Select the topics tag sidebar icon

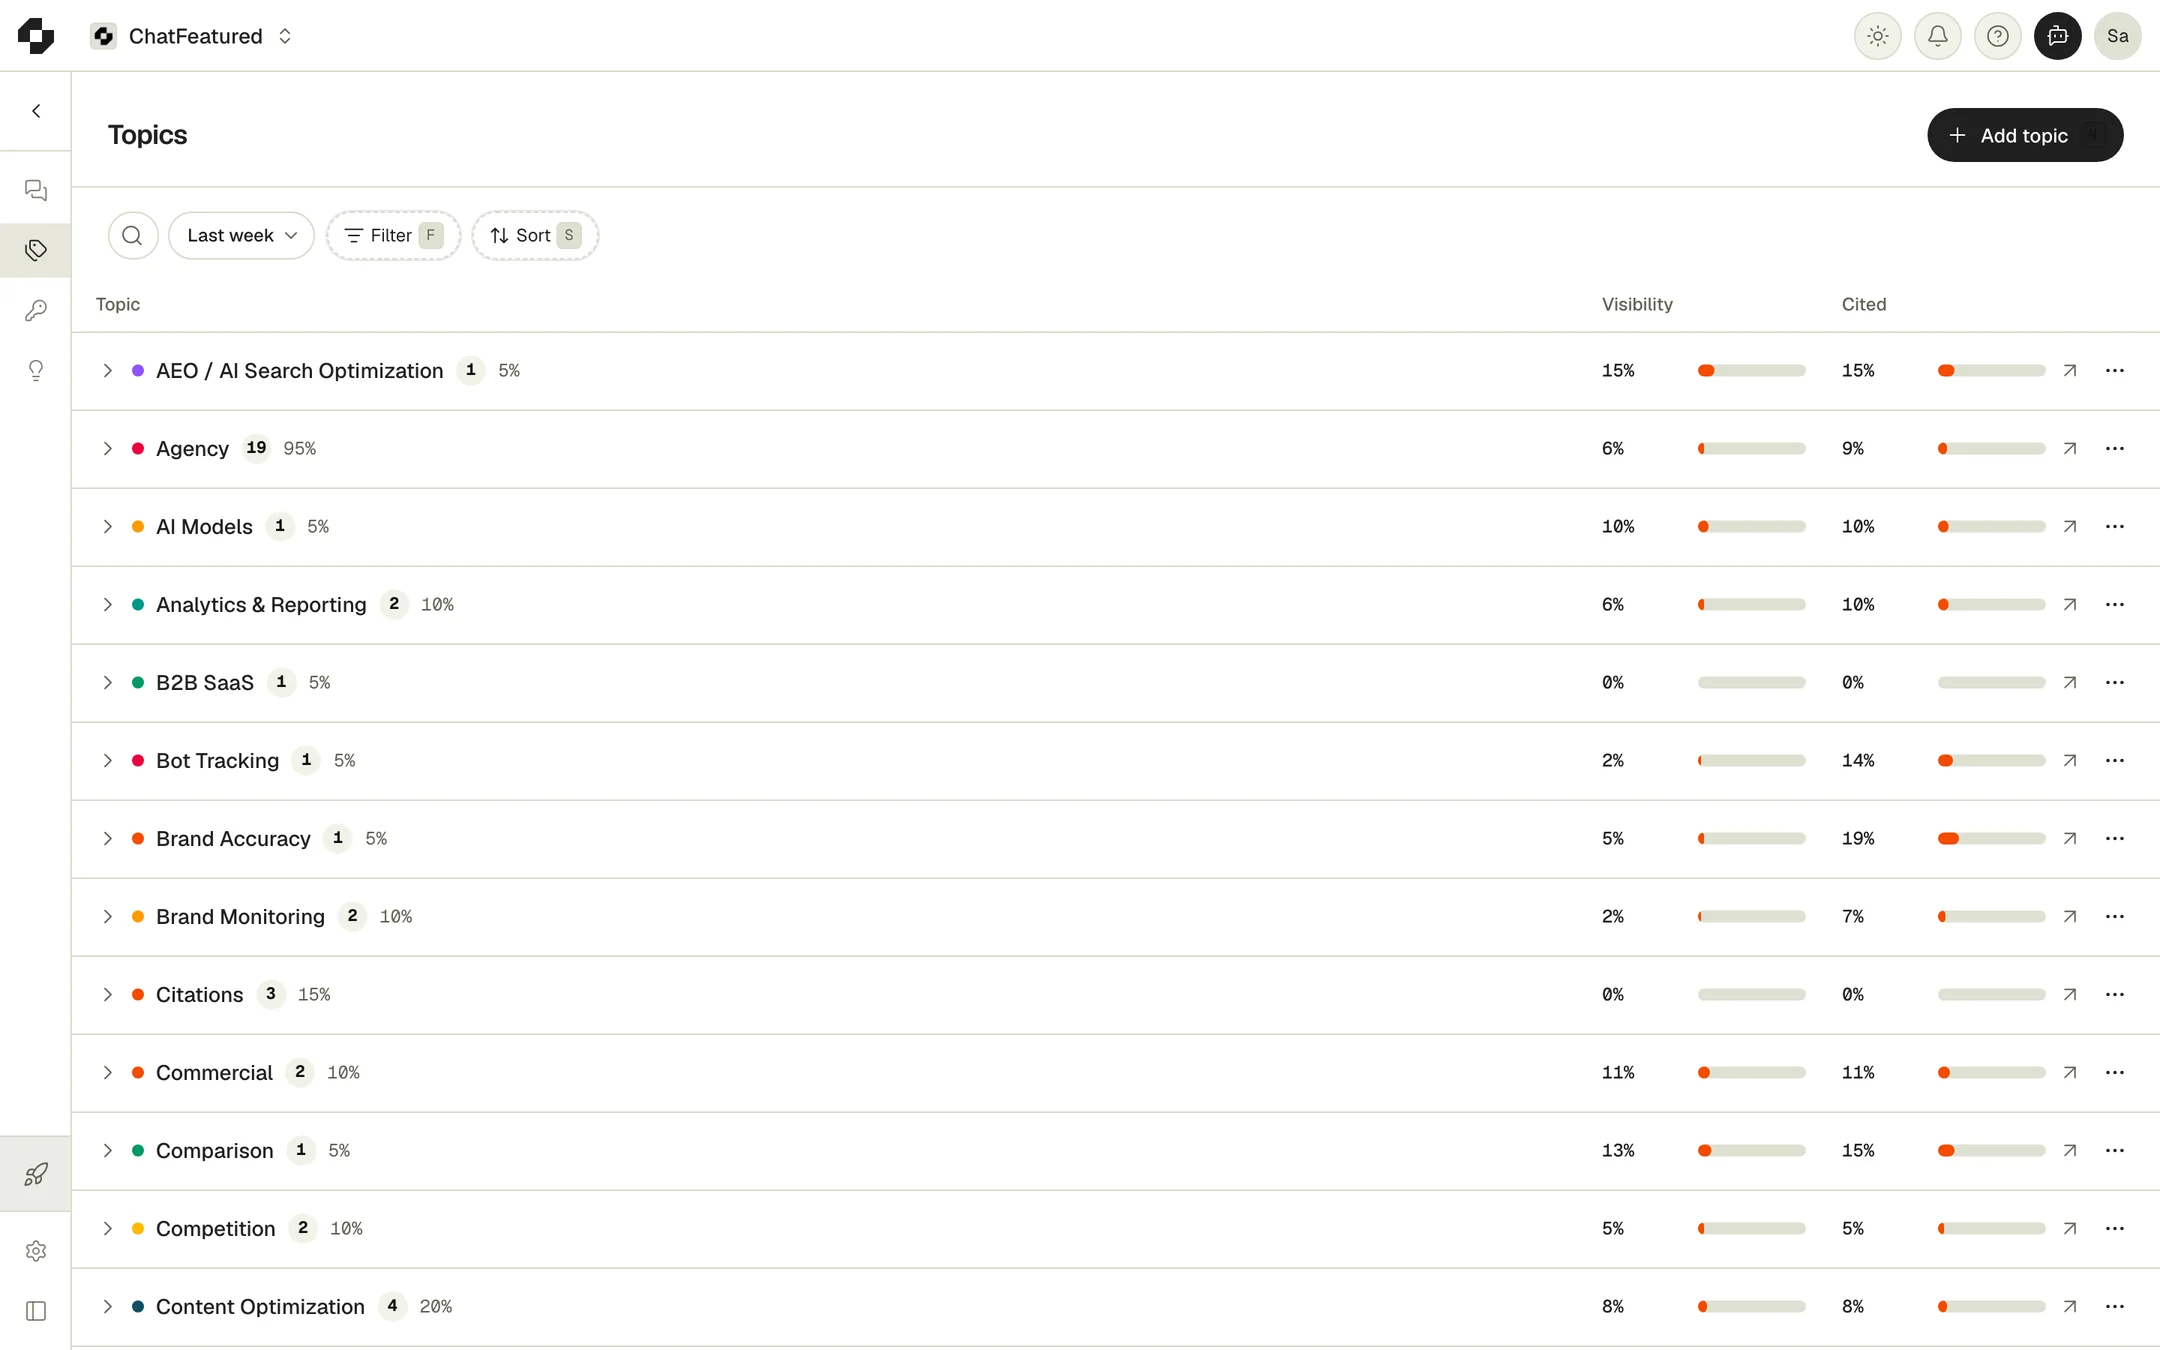pyautogui.click(x=36, y=250)
